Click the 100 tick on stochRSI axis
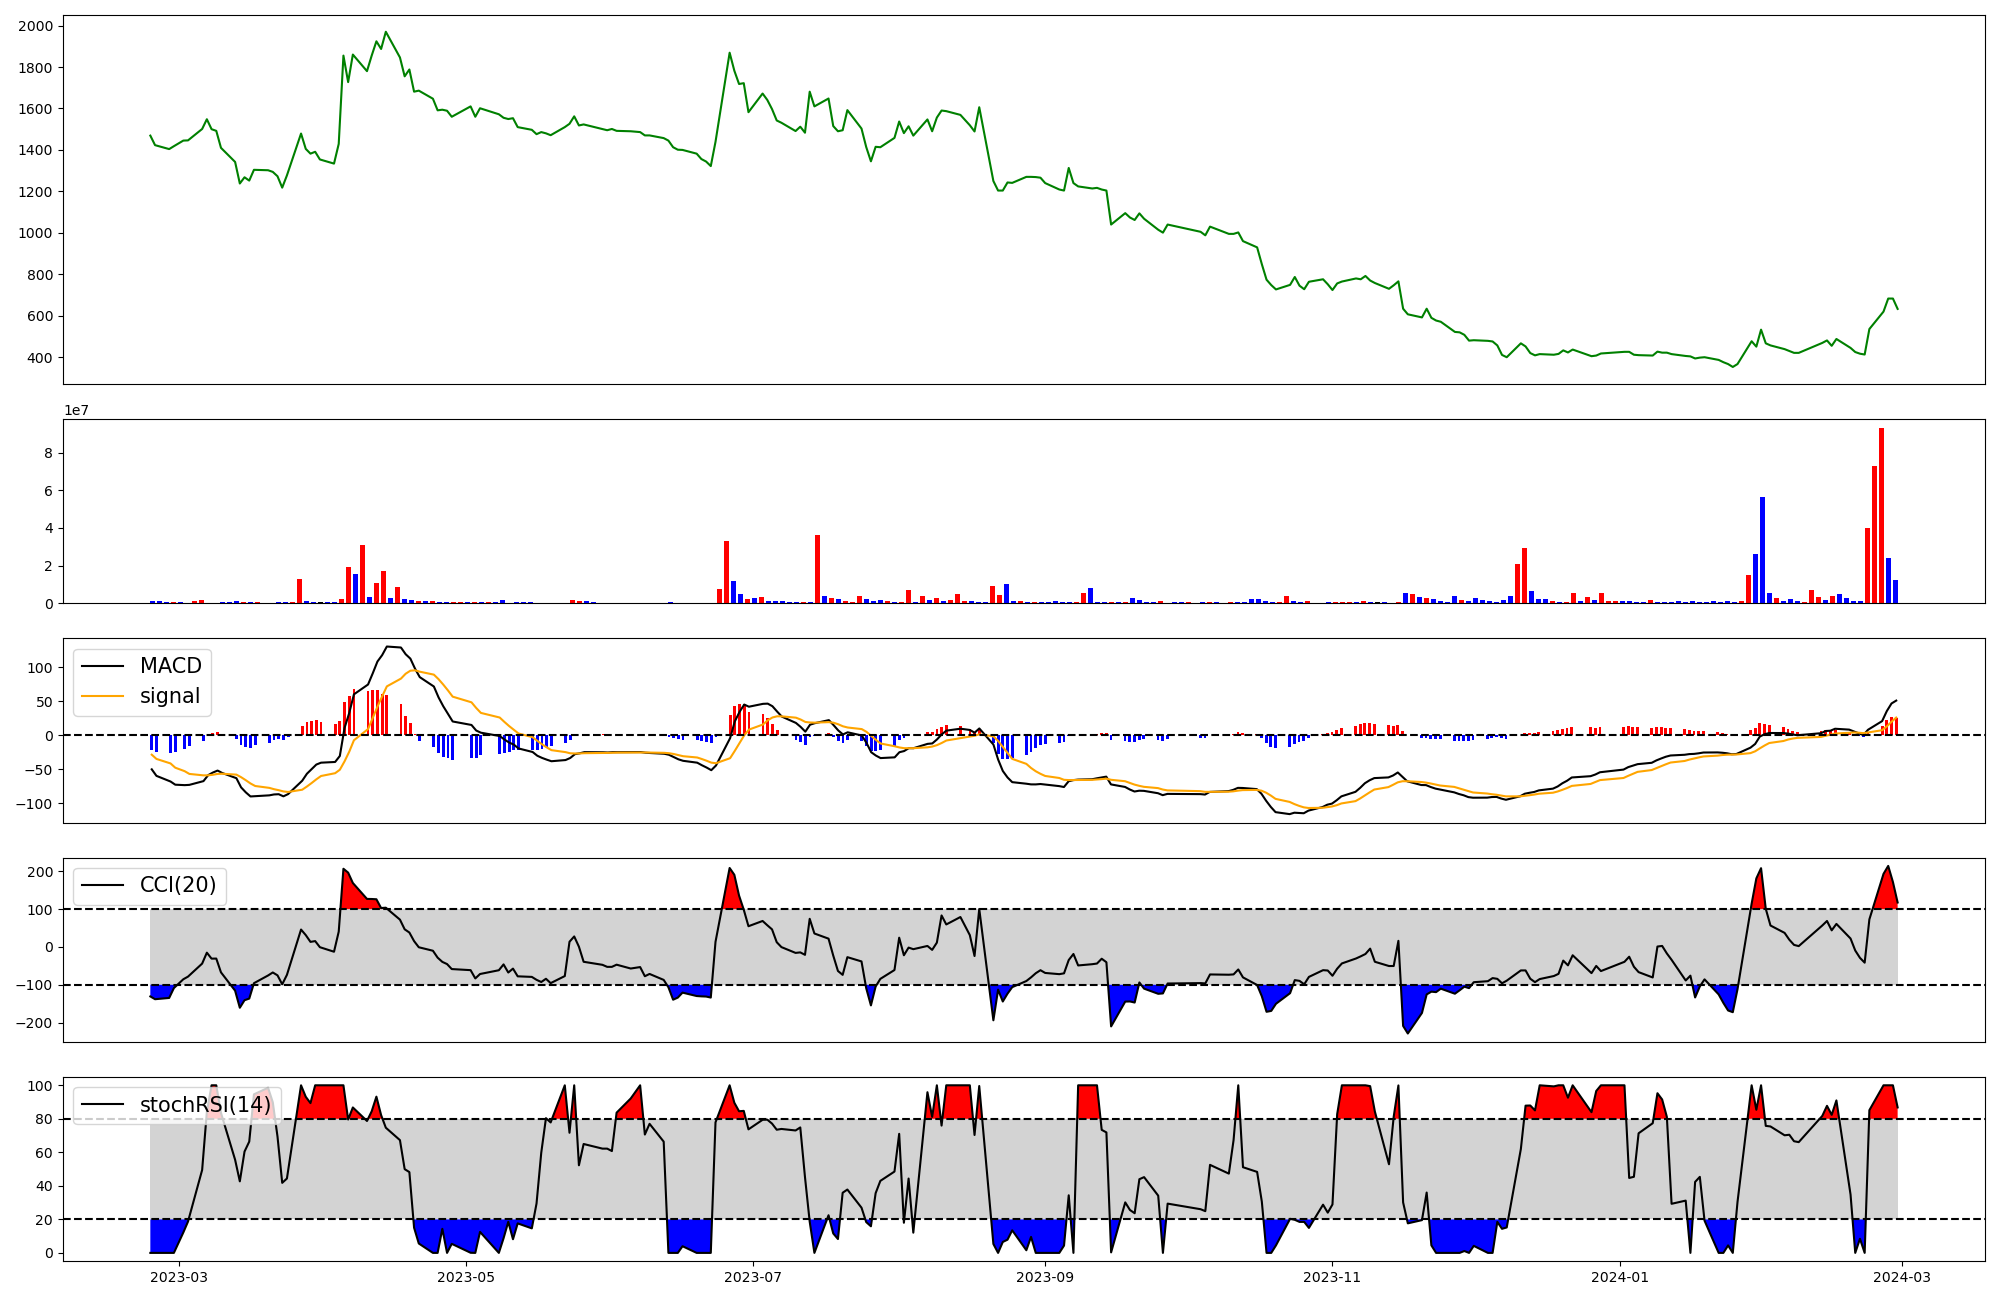 point(41,1086)
